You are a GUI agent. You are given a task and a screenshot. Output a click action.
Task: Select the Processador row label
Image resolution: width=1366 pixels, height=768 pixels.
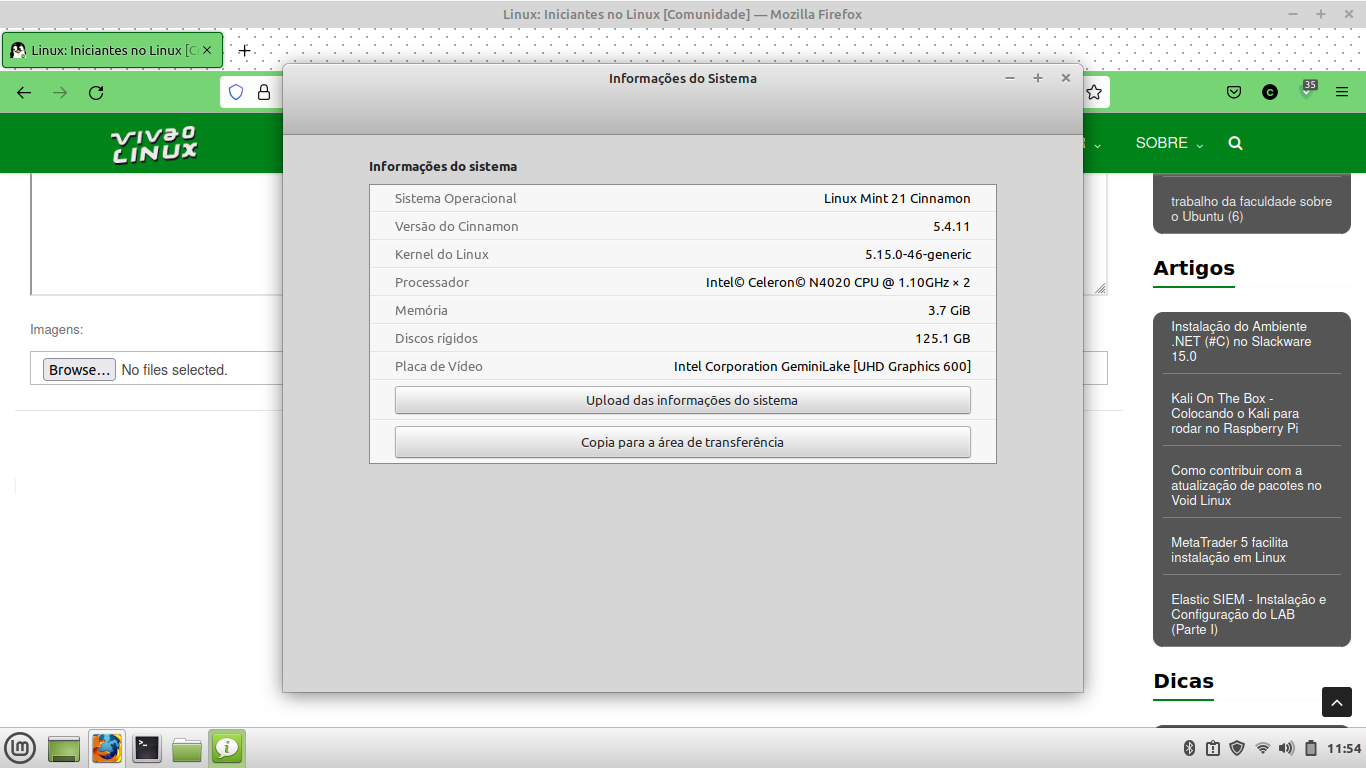coord(432,282)
